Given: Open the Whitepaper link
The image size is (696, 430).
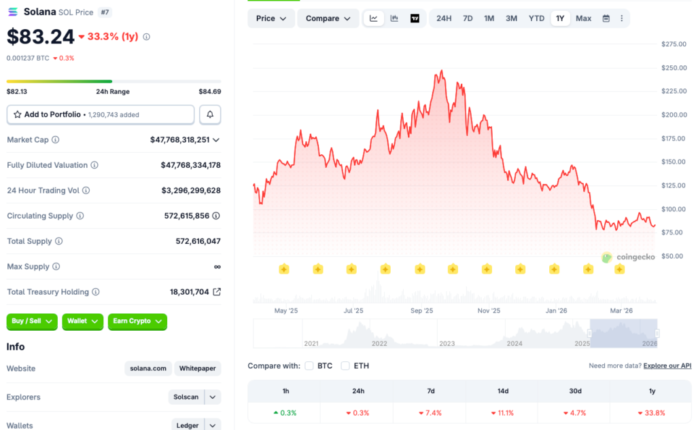Looking at the screenshot, I should click(198, 368).
